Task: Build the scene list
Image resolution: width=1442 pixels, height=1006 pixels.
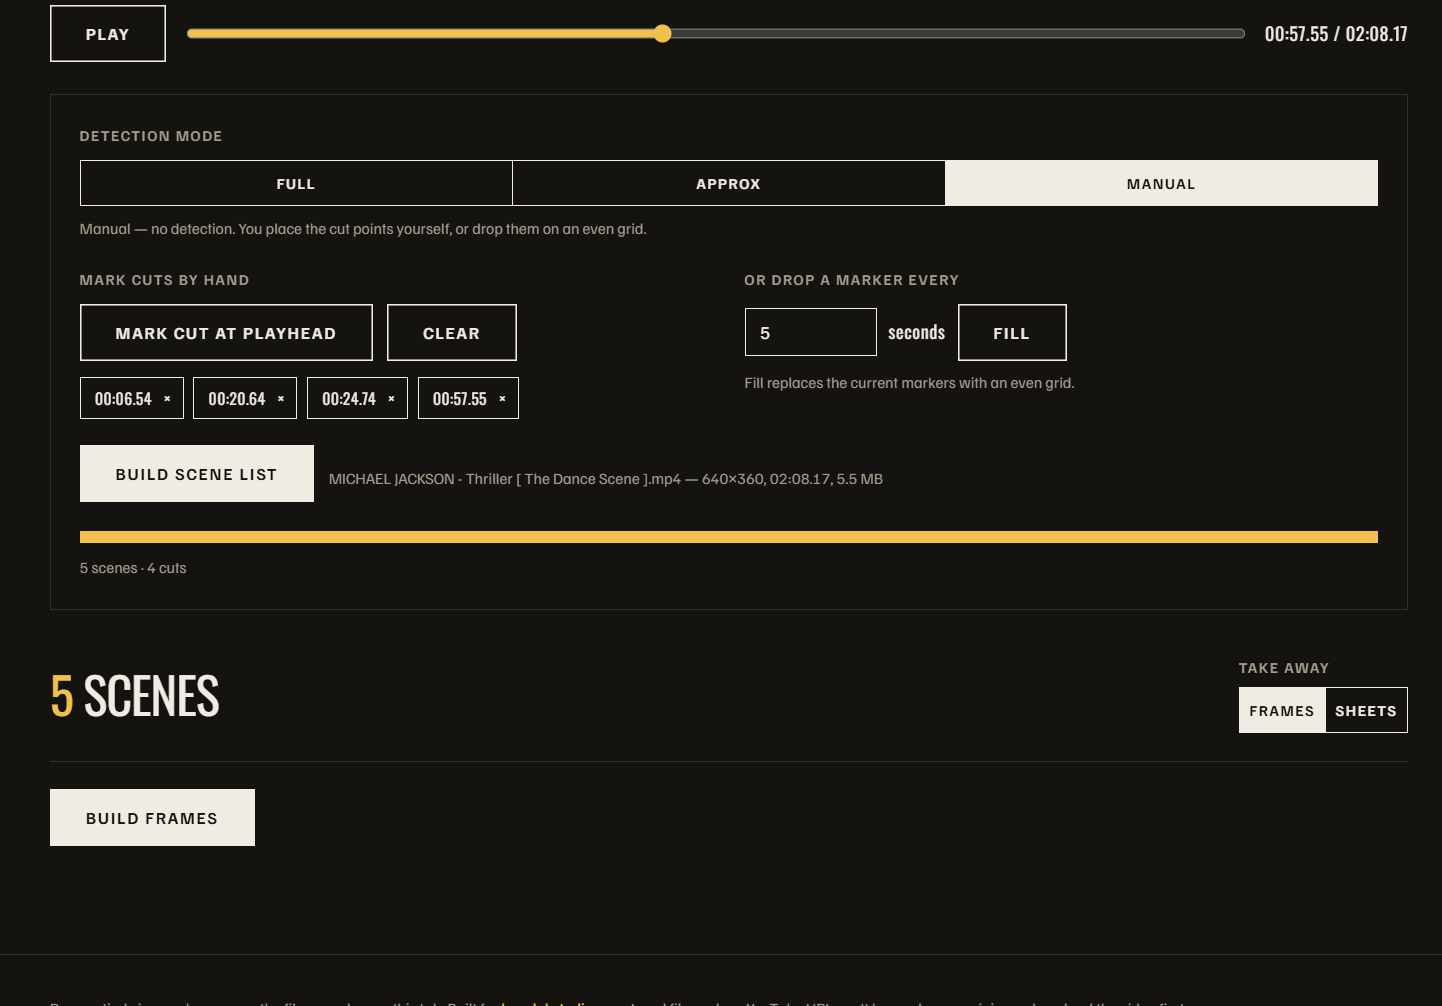Action: pos(197,474)
